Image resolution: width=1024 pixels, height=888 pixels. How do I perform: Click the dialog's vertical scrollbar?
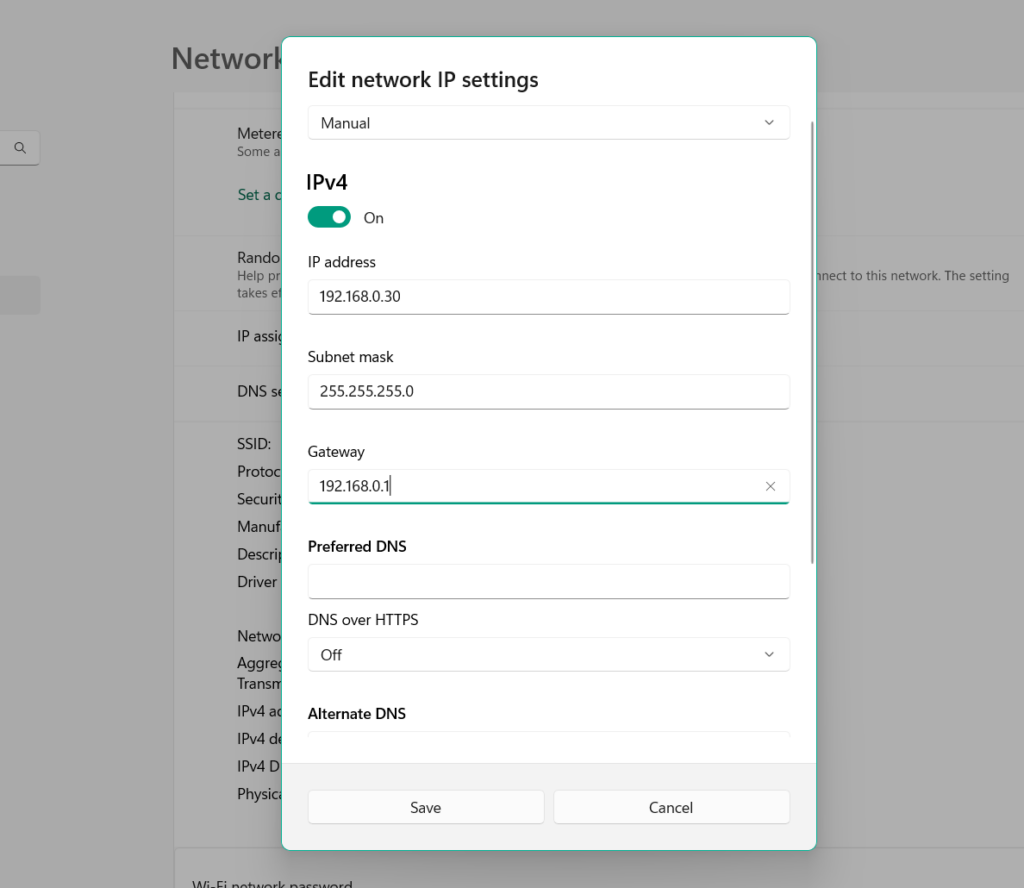(812, 342)
